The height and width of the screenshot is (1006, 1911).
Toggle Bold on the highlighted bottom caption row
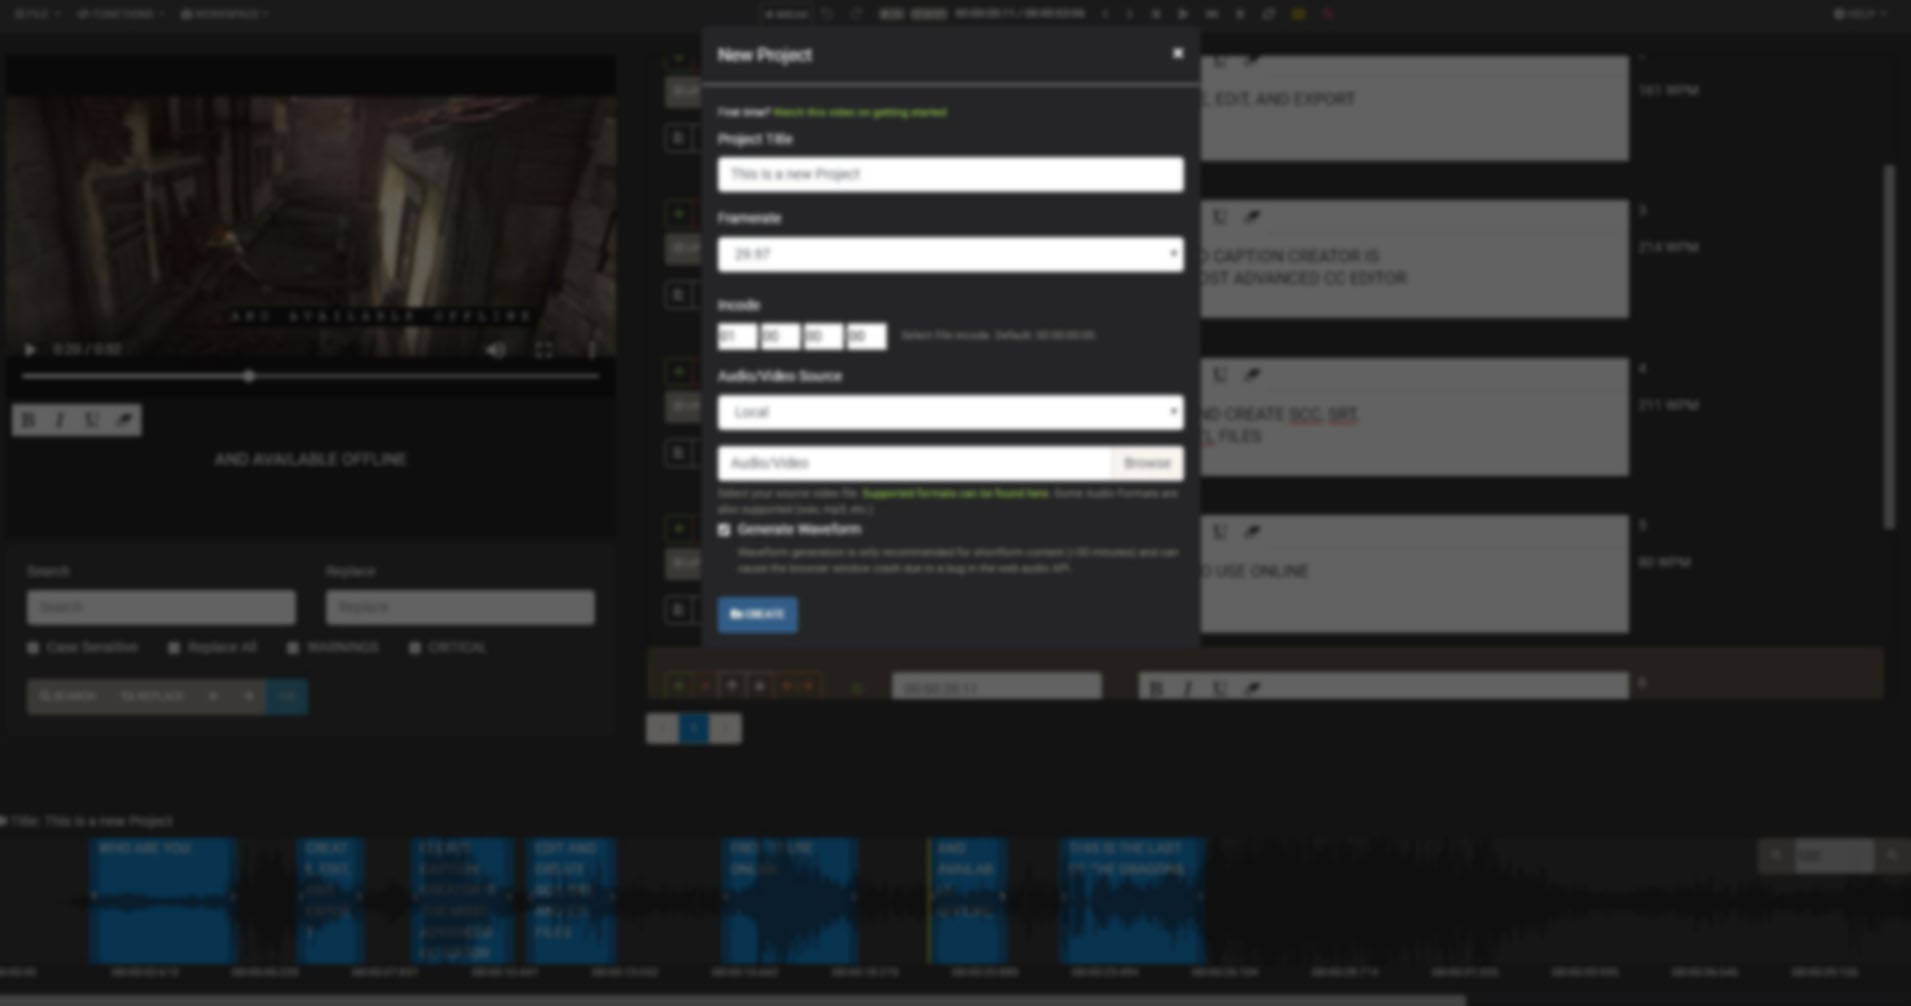[1155, 688]
